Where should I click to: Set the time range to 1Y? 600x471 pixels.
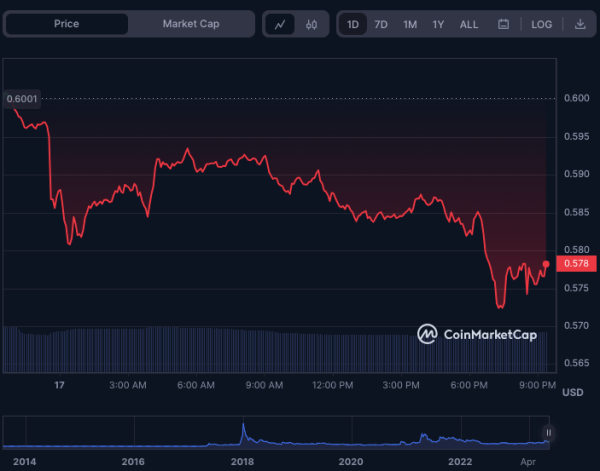[438, 24]
